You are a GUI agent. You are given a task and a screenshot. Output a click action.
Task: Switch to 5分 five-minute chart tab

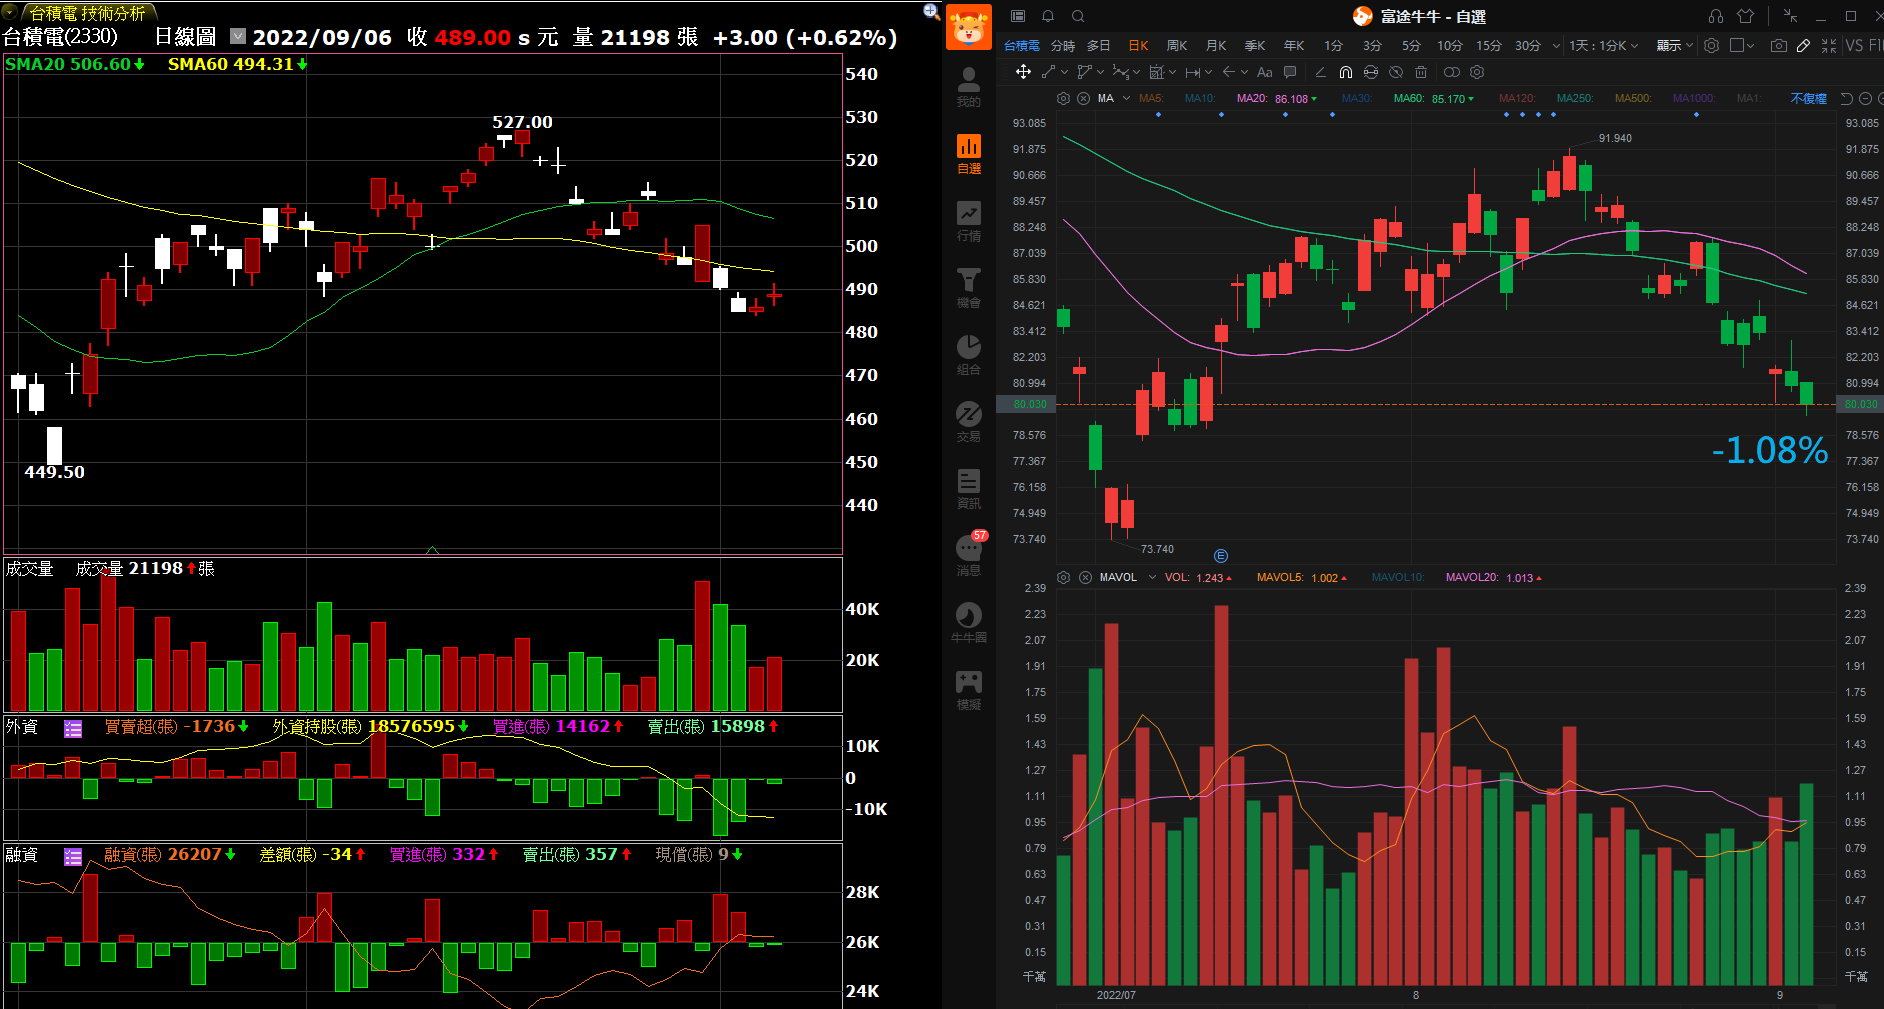point(1411,45)
